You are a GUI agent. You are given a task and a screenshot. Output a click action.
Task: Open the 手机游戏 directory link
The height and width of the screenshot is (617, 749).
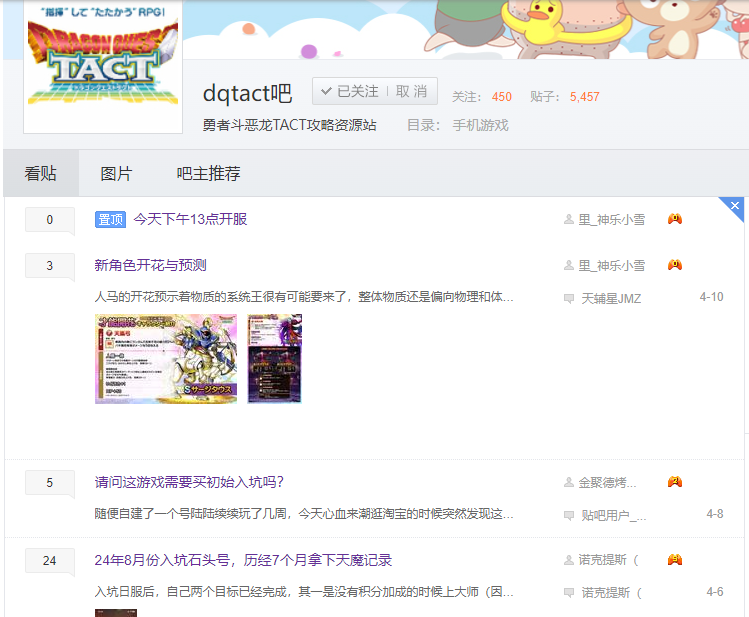pyautogui.click(x=481, y=126)
